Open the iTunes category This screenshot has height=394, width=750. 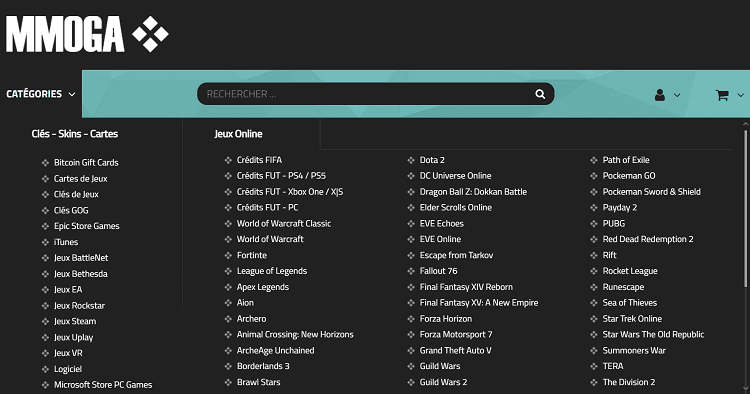point(66,242)
